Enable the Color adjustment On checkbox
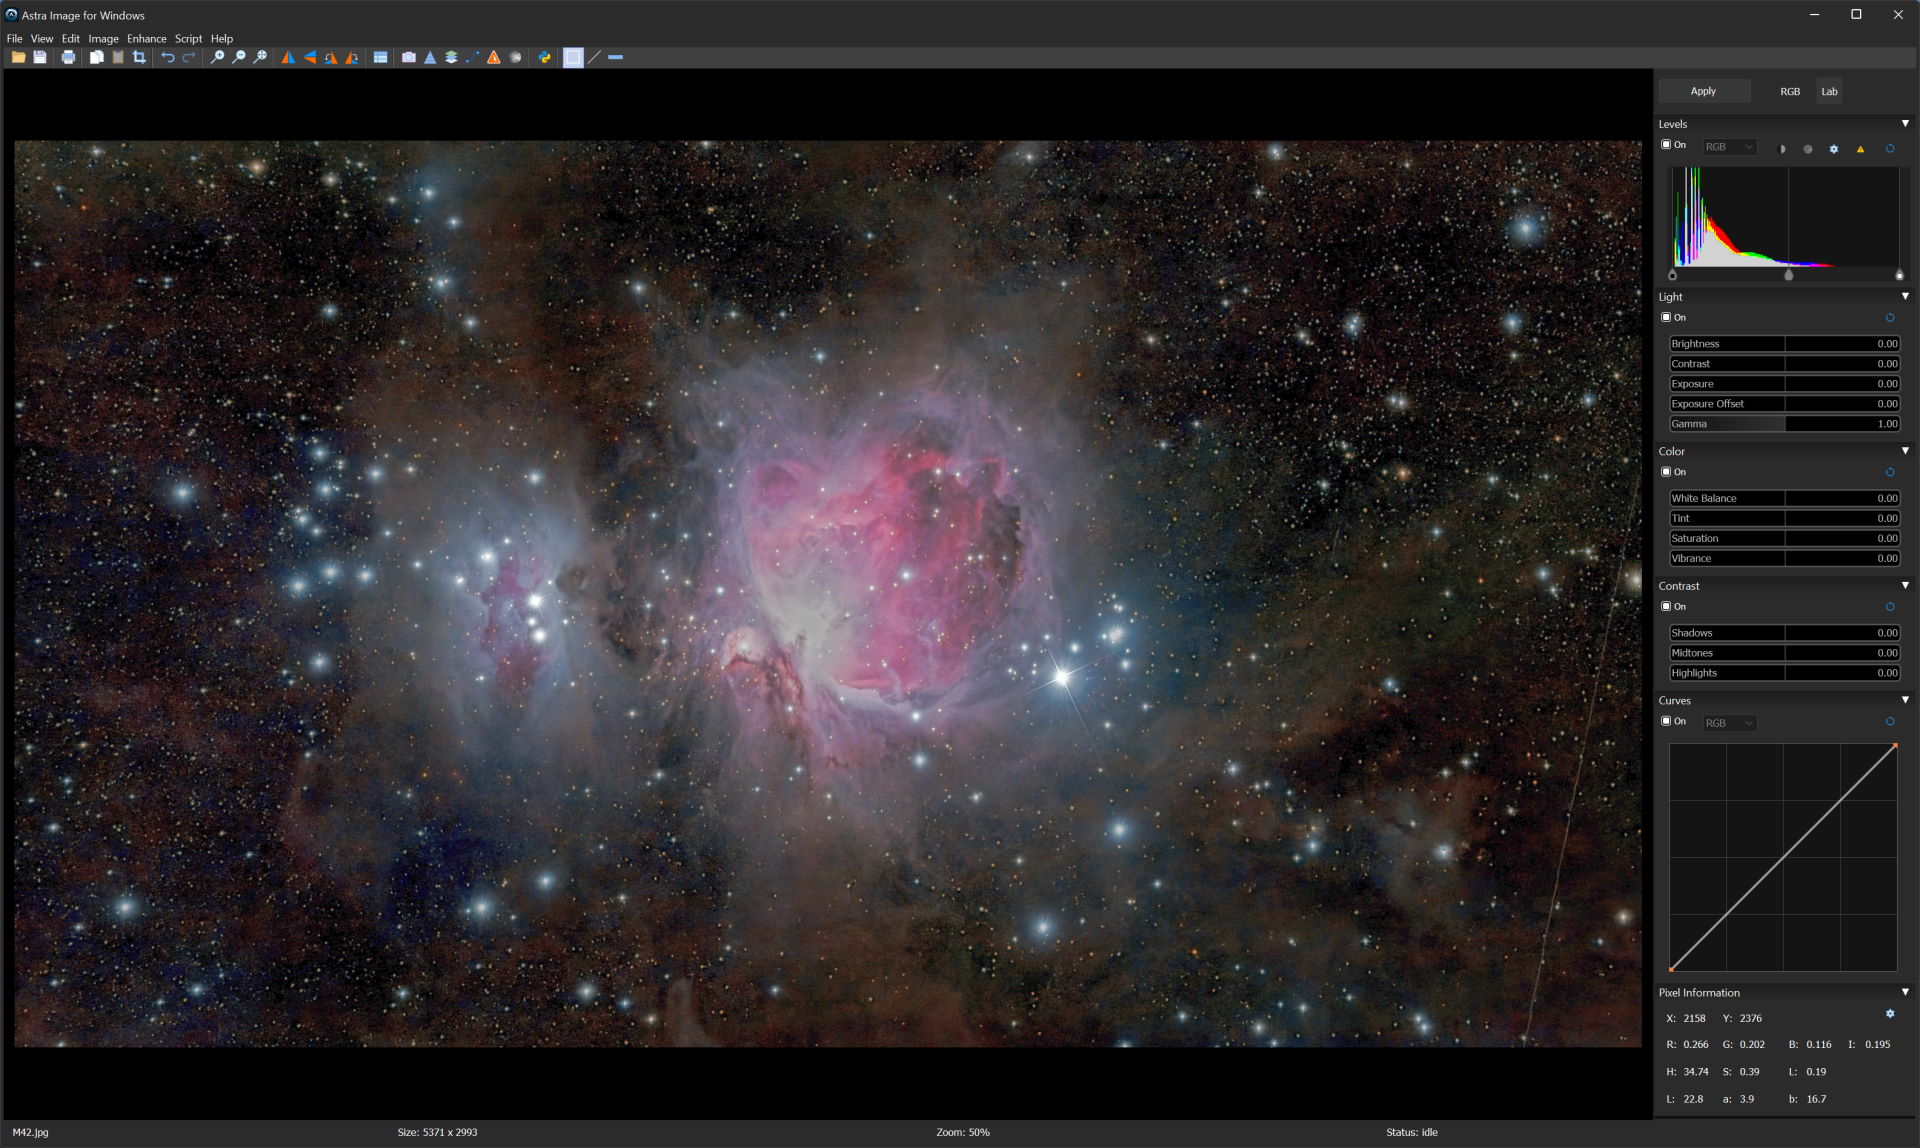 pyautogui.click(x=1667, y=471)
